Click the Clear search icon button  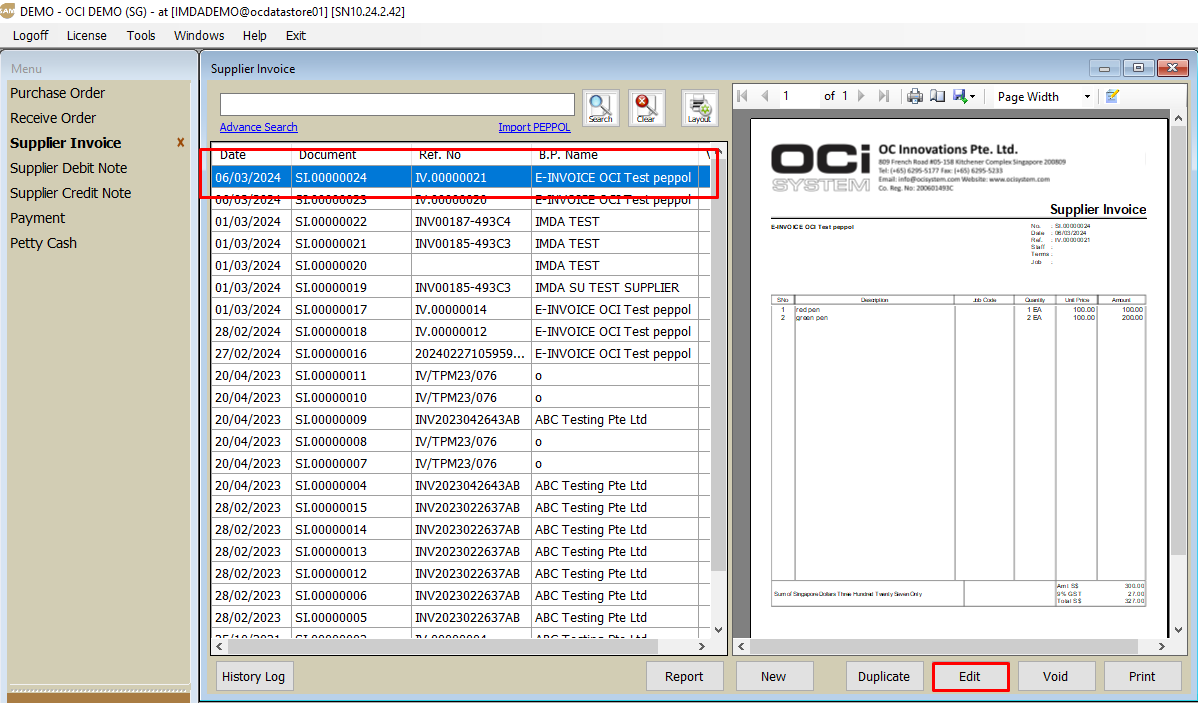(x=647, y=108)
